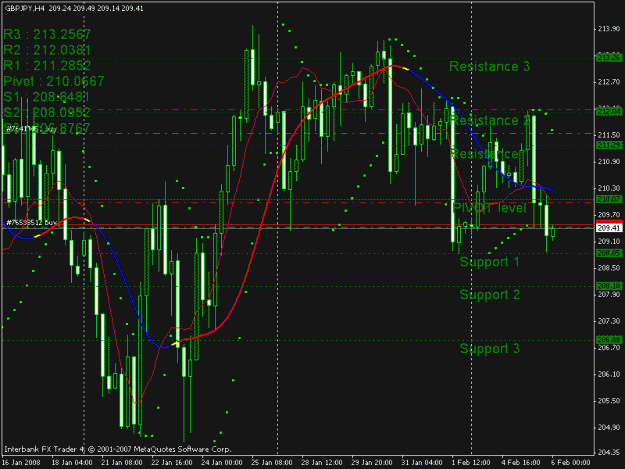
Task: Click the 209.70 price axis label
Action: click(x=609, y=215)
